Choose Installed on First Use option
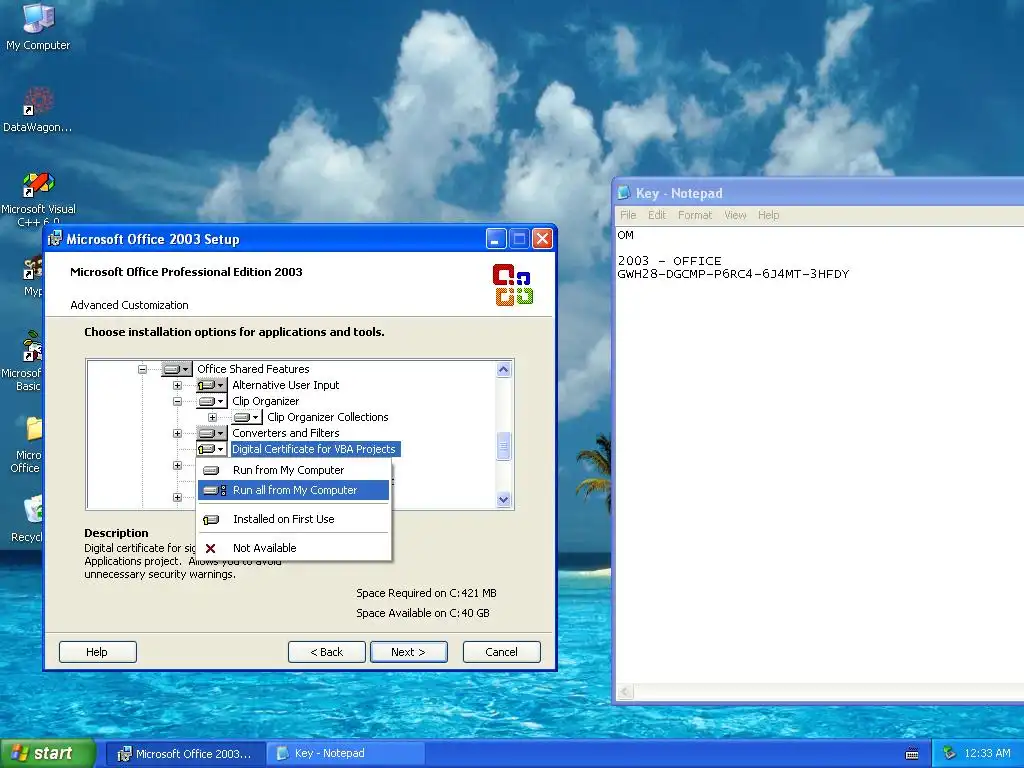Viewport: 1024px width, 768px height. [293, 519]
